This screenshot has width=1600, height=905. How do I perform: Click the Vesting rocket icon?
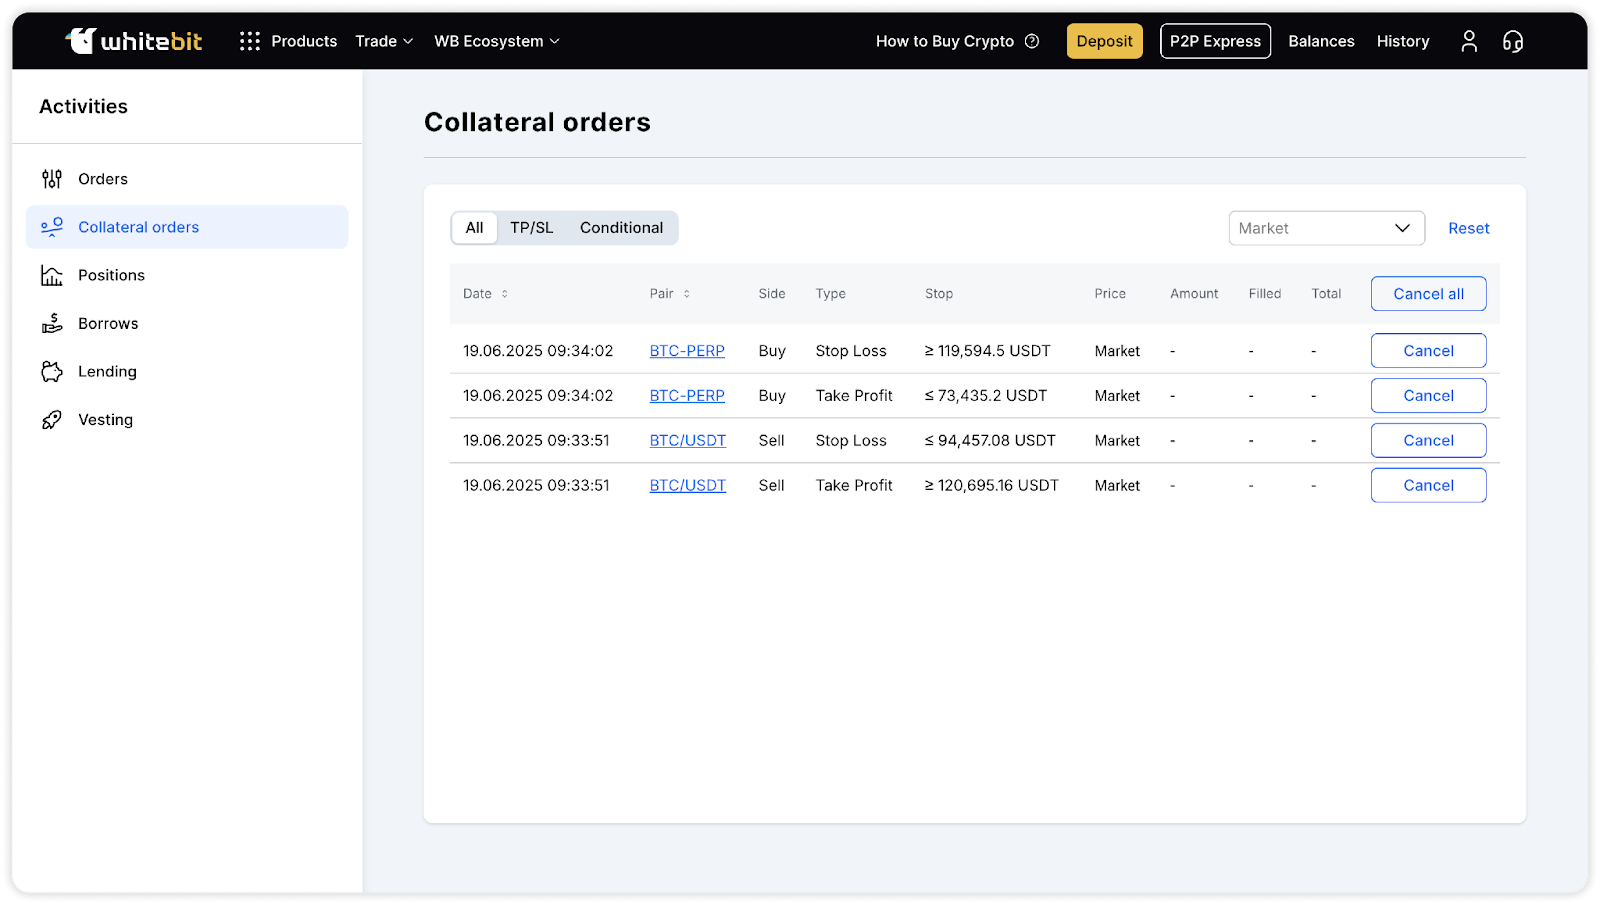pyautogui.click(x=52, y=420)
